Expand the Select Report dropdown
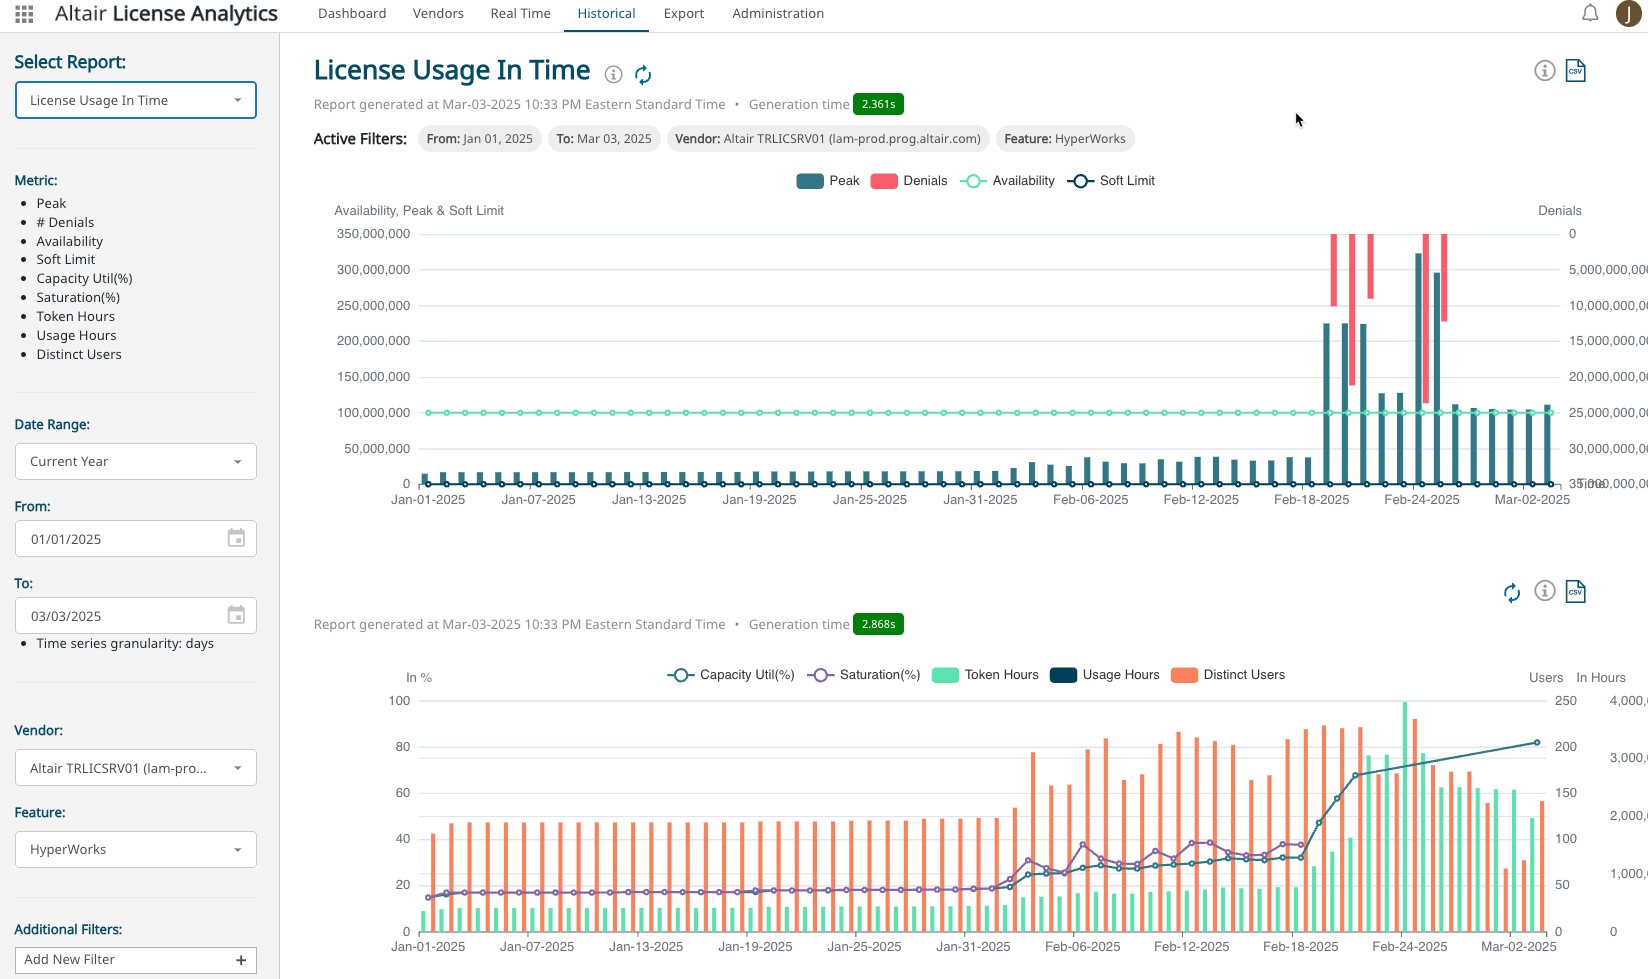 tap(136, 100)
